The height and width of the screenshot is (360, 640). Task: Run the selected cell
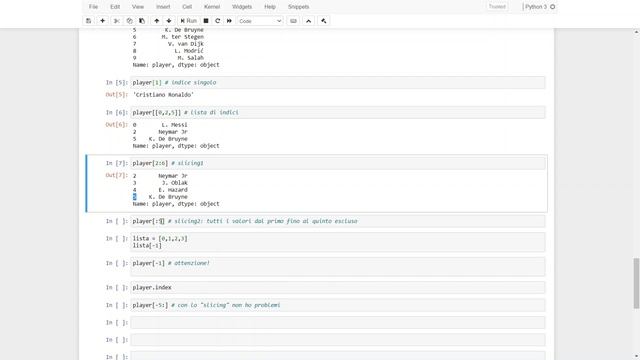189,21
